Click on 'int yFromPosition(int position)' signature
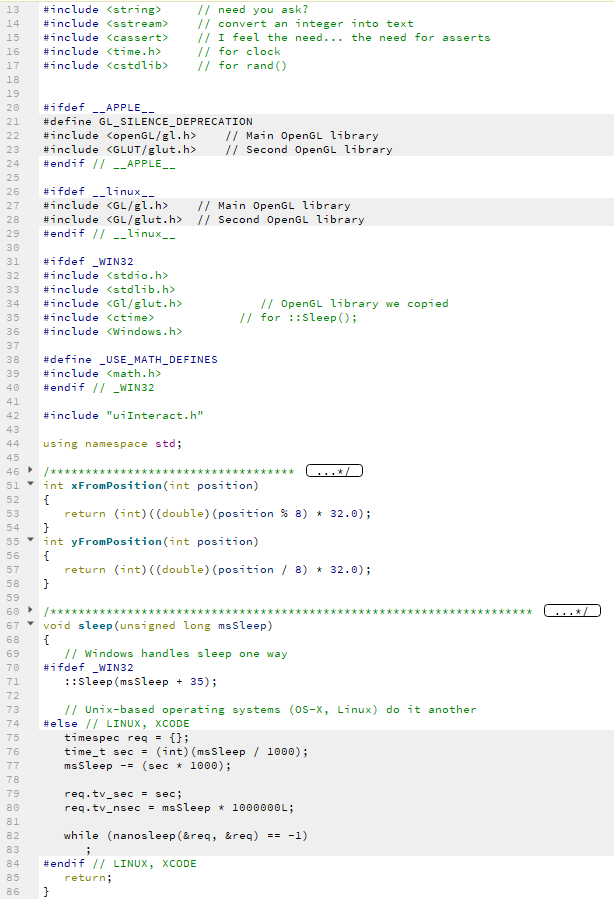Image resolution: width=614 pixels, height=899 pixels. 151,542
